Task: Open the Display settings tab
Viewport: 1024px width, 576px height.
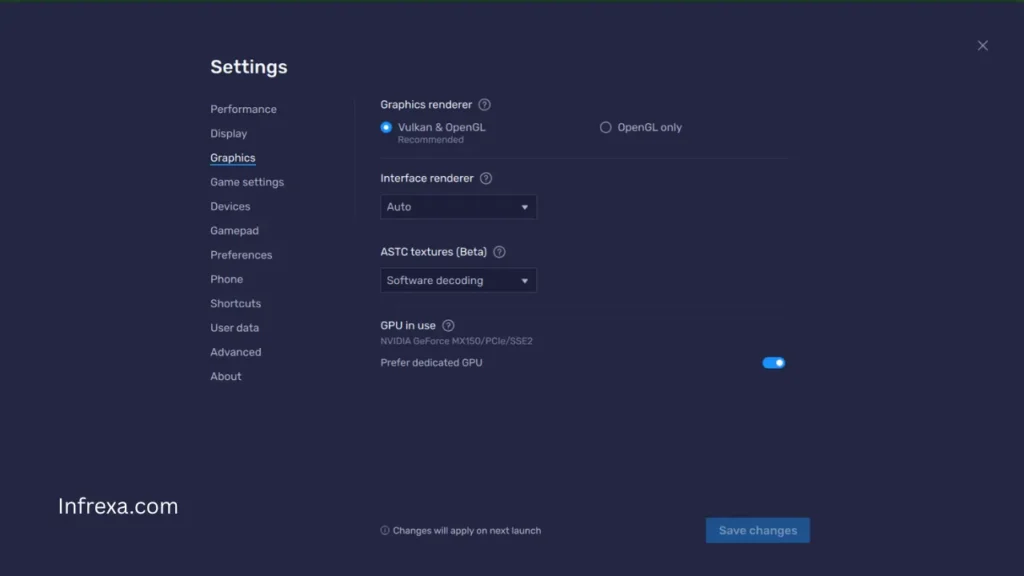Action: pos(228,133)
